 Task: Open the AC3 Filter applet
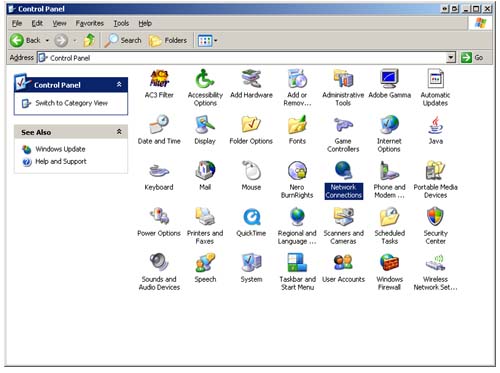(159, 84)
